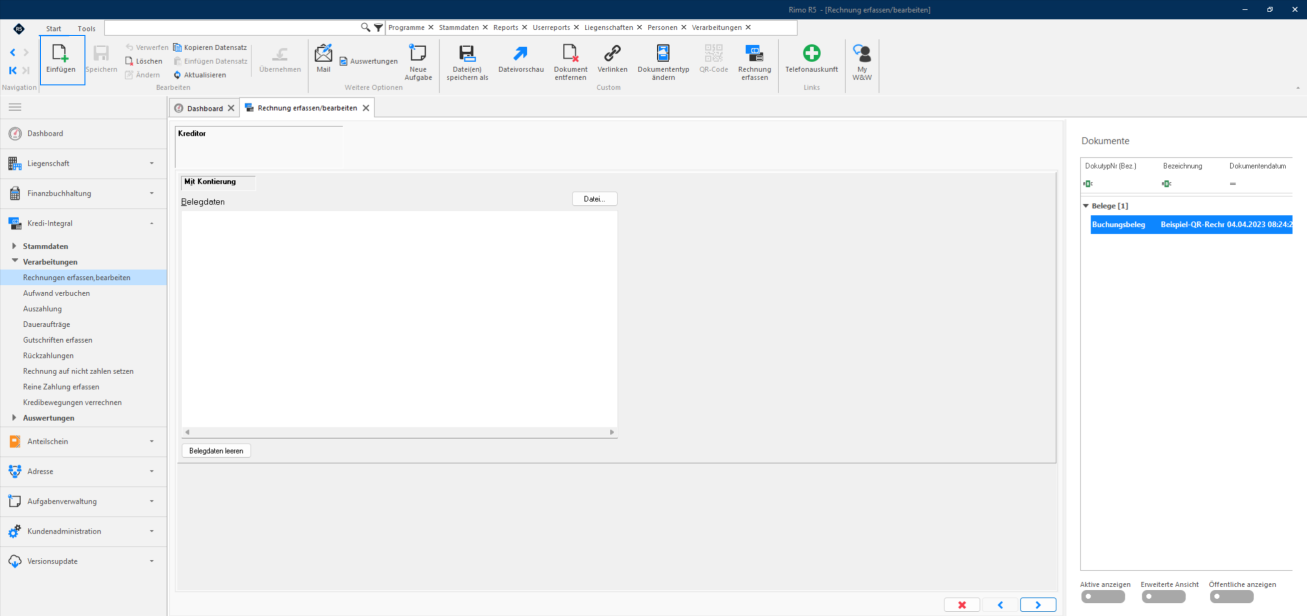1307x616 pixels.
Task: Open My W&W
Action: pos(862,60)
